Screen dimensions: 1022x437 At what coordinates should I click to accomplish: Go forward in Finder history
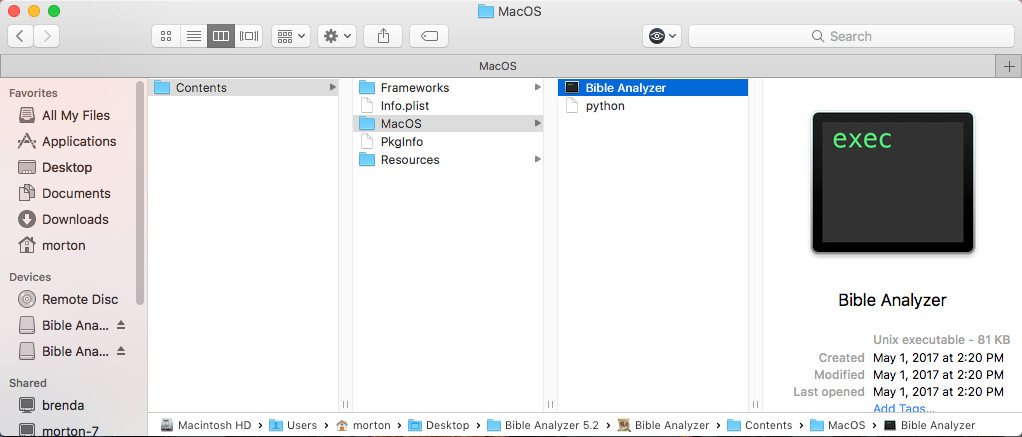(x=46, y=36)
